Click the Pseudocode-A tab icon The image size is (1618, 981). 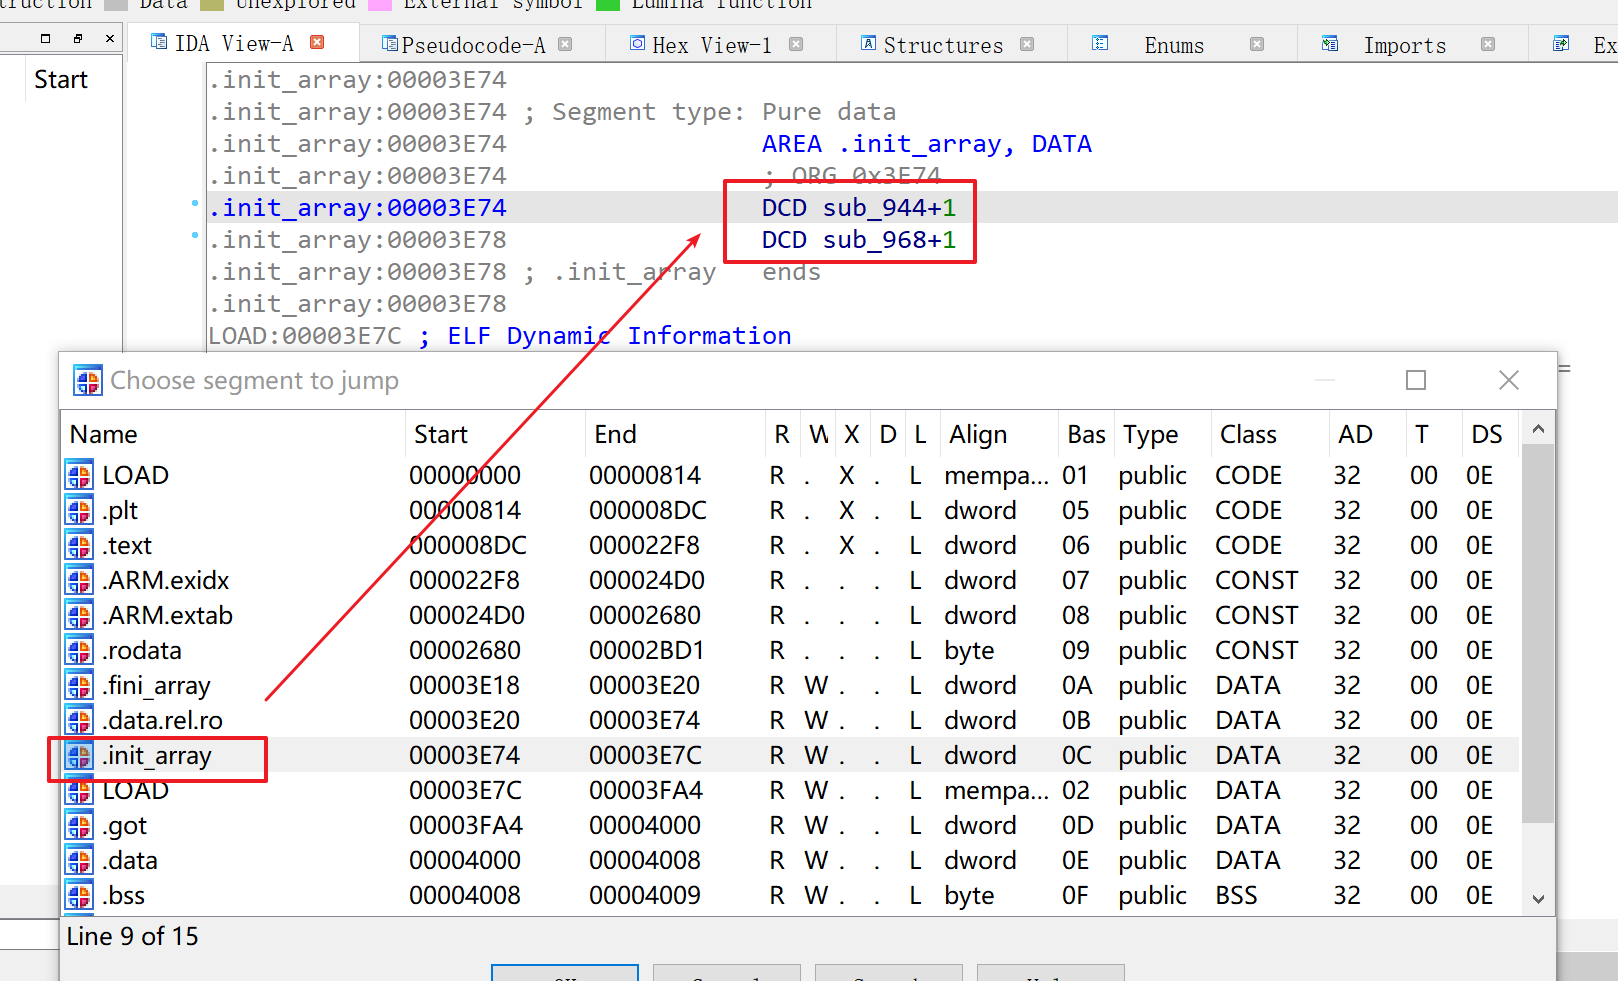click(390, 44)
